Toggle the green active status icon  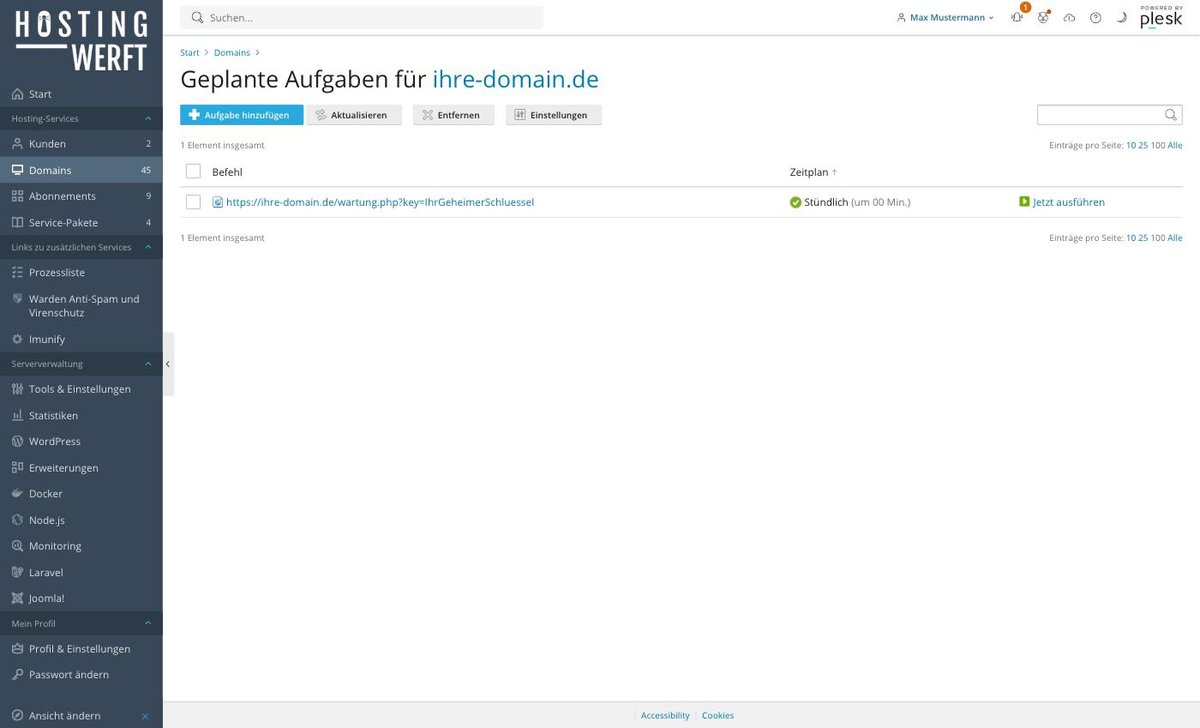coord(795,202)
